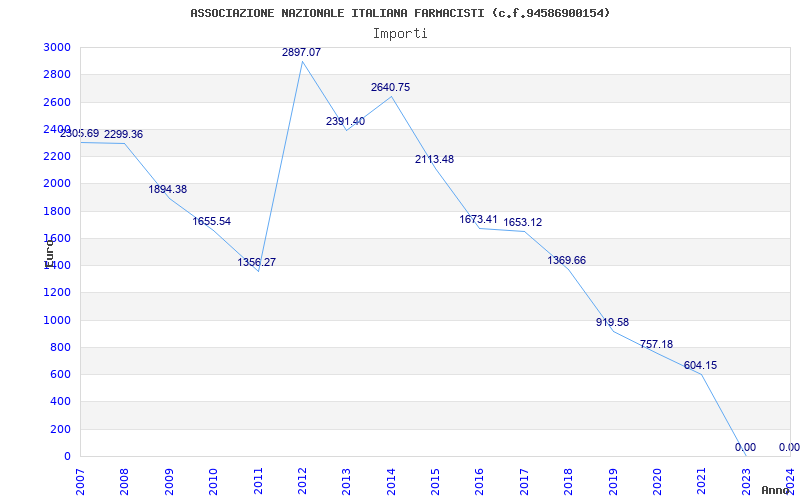Click the 2305.69 data label

coord(80,134)
